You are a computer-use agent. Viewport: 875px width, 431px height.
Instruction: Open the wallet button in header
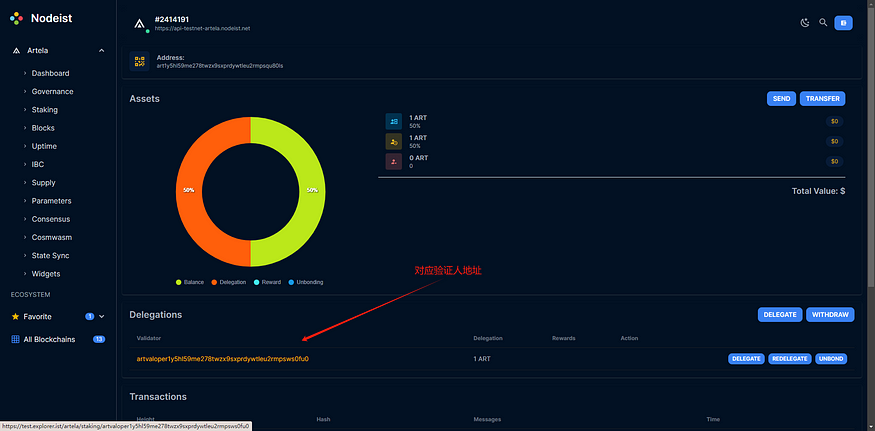[x=843, y=23]
